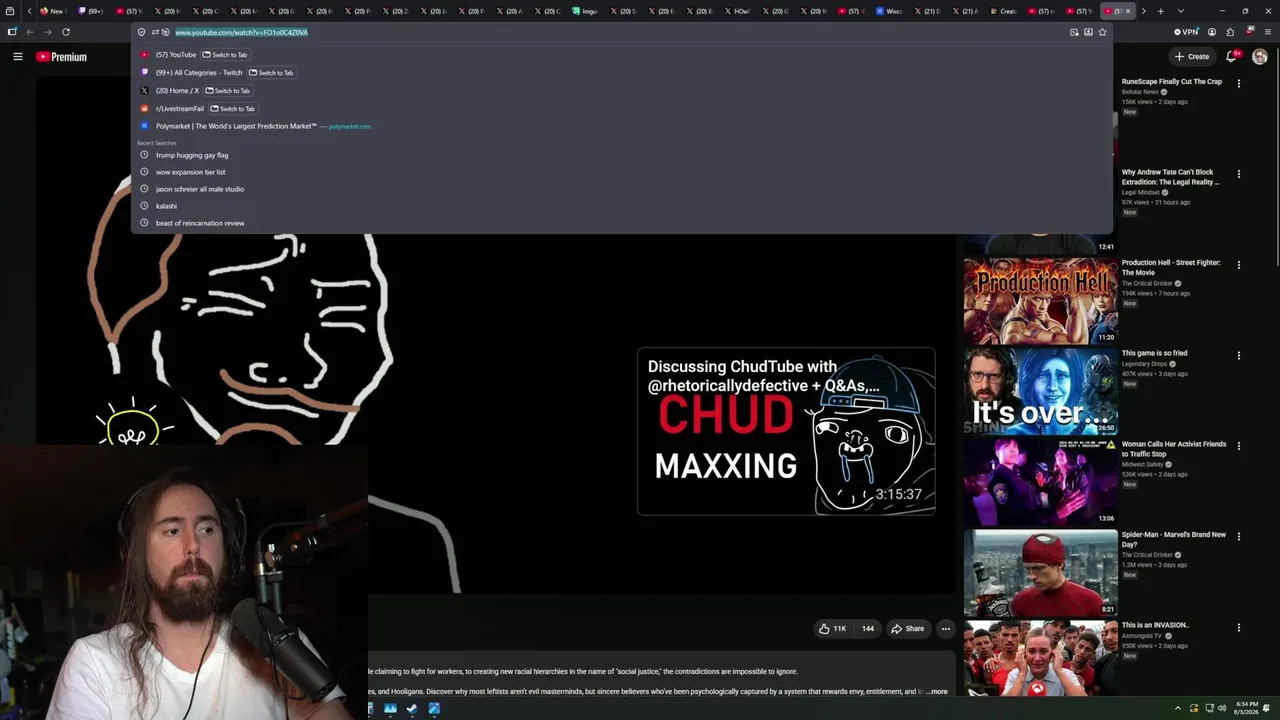
Task: Share the video using Share button
Action: 907,629
